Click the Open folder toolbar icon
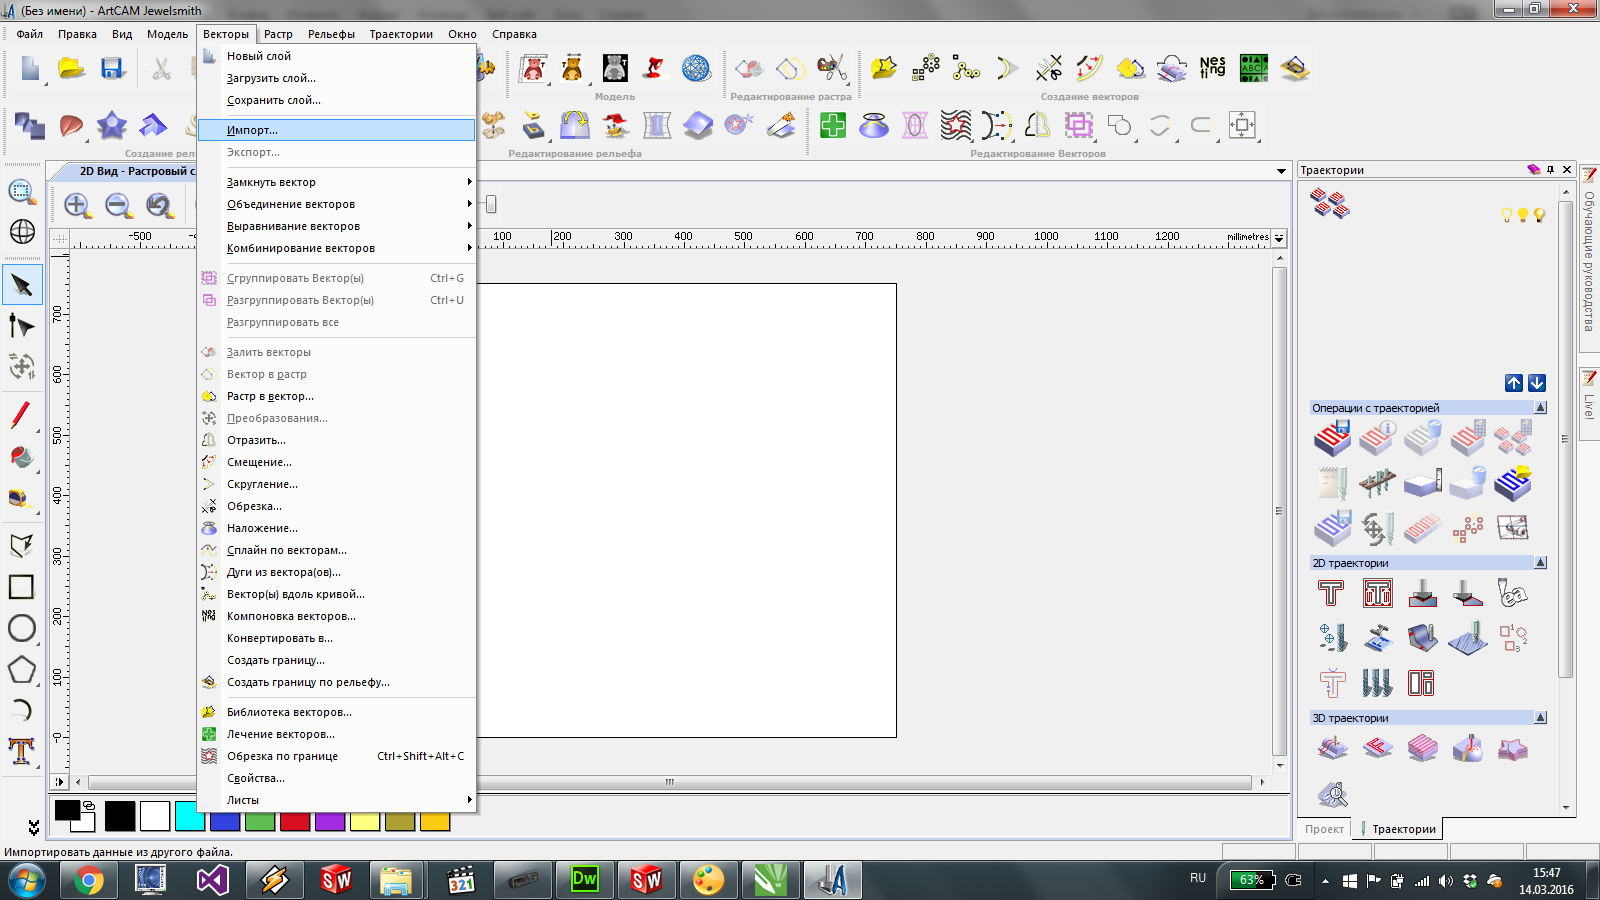 click(71, 68)
